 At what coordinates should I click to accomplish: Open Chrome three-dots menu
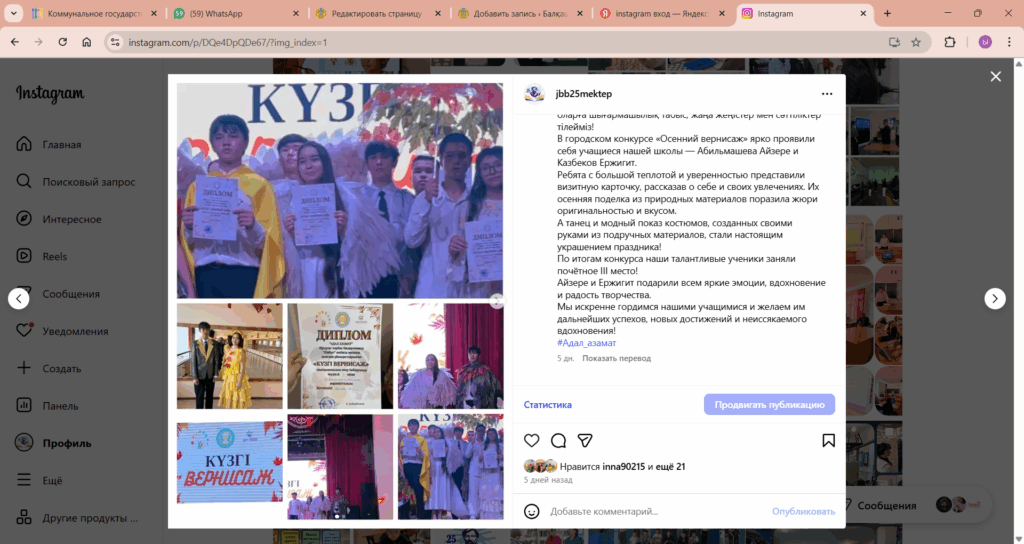point(1010,42)
